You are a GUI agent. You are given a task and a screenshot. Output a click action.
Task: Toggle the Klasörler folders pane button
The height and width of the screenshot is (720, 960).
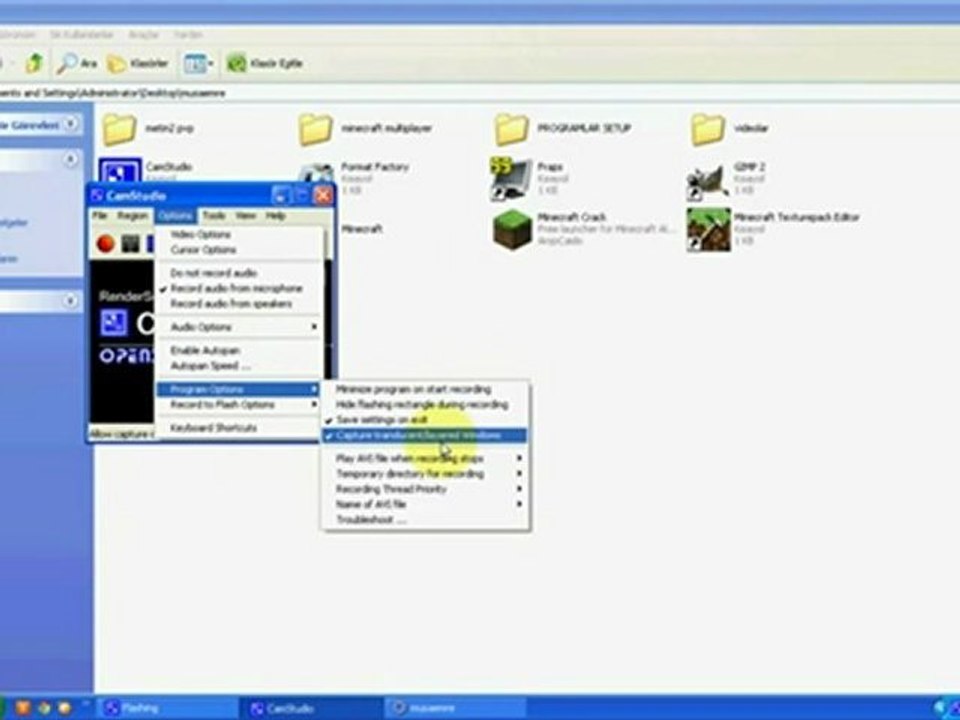tap(137, 62)
